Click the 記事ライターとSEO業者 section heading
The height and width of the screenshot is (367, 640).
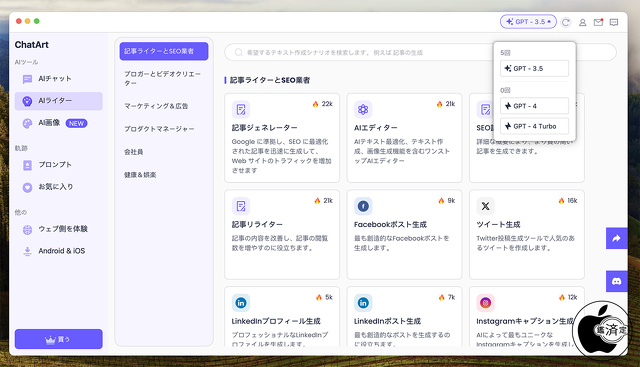pos(270,80)
